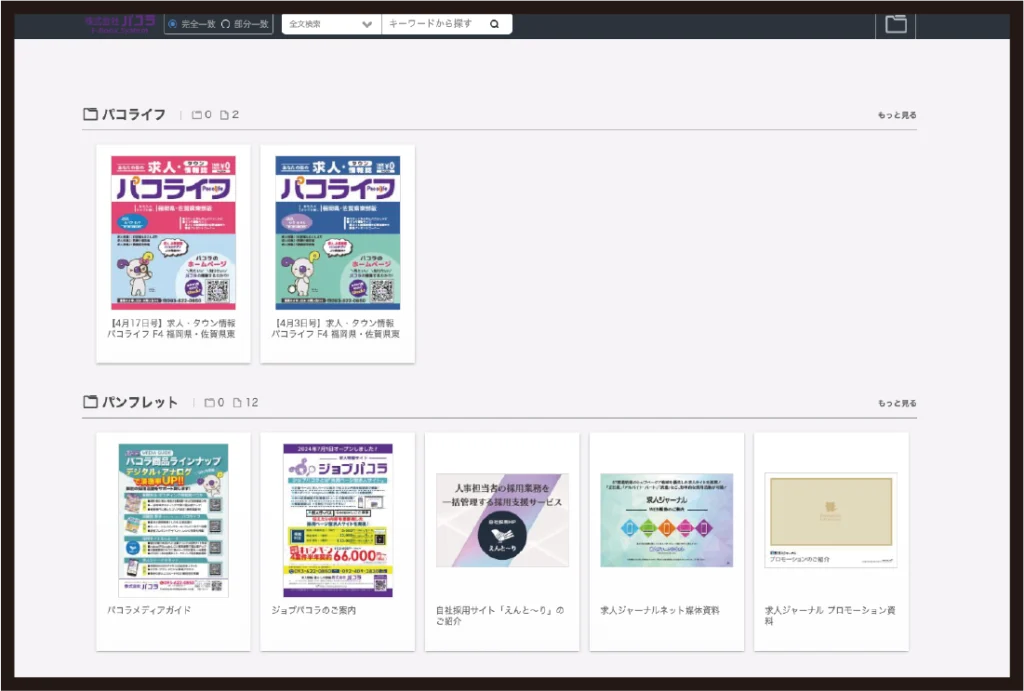Click the 株式会社パコラ logo in the header
The image size is (1024, 691).
pos(120,24)
